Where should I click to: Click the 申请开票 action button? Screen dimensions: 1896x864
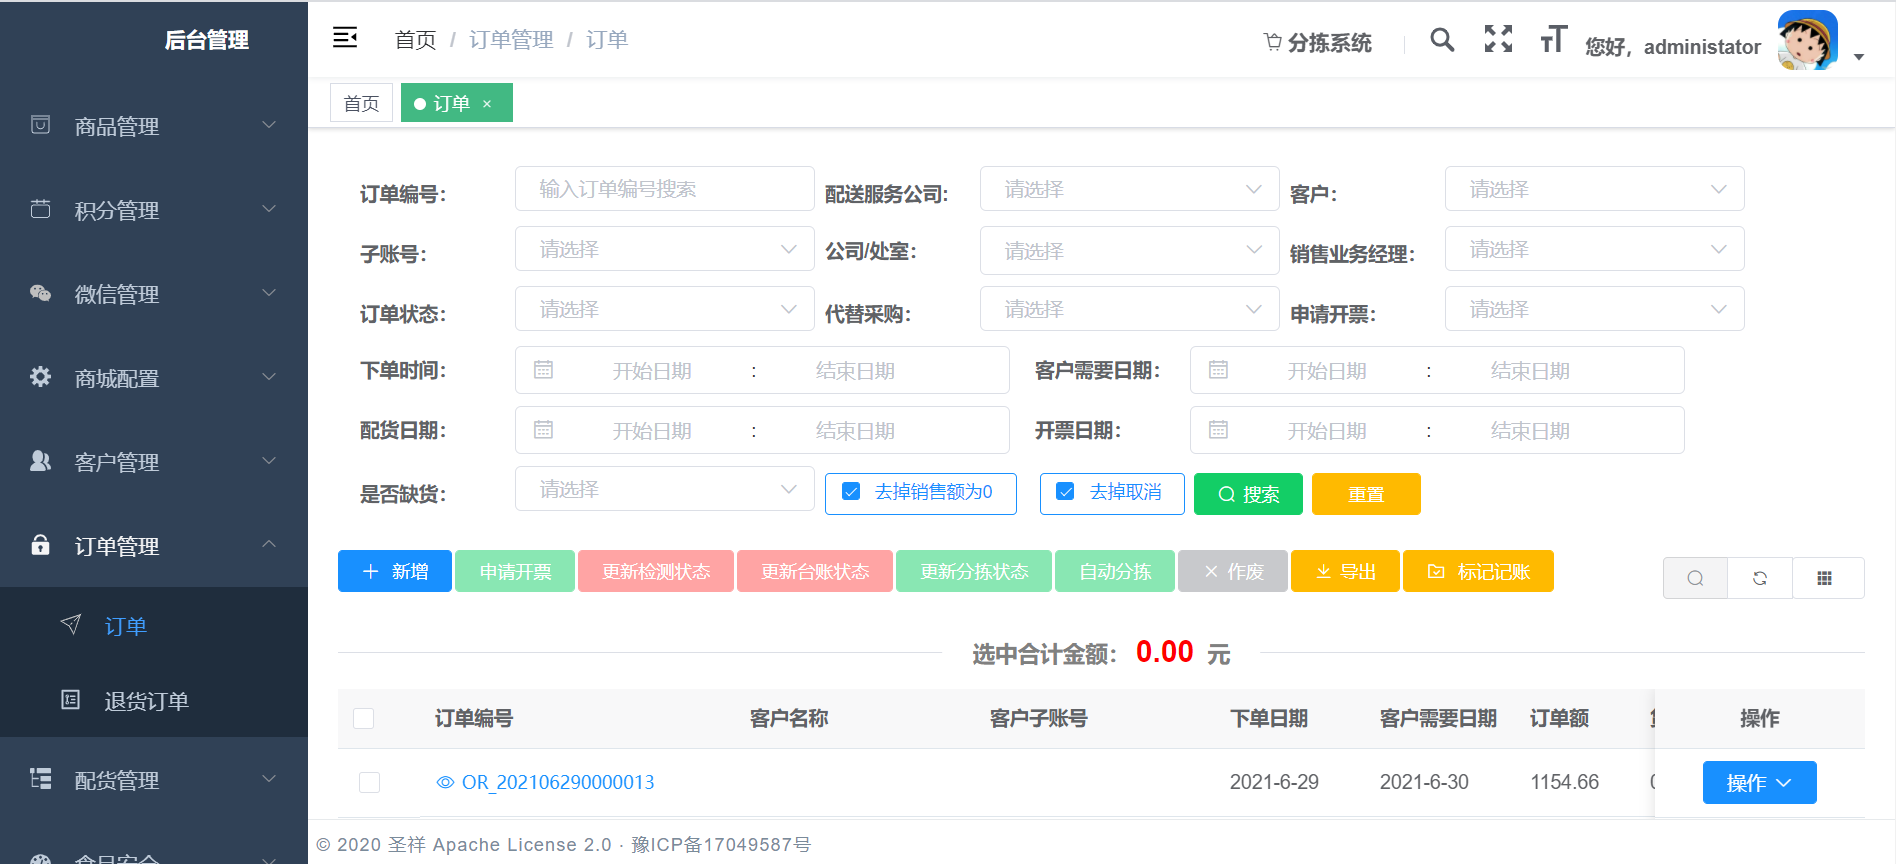pyautogui.click(x=515, y=571)
